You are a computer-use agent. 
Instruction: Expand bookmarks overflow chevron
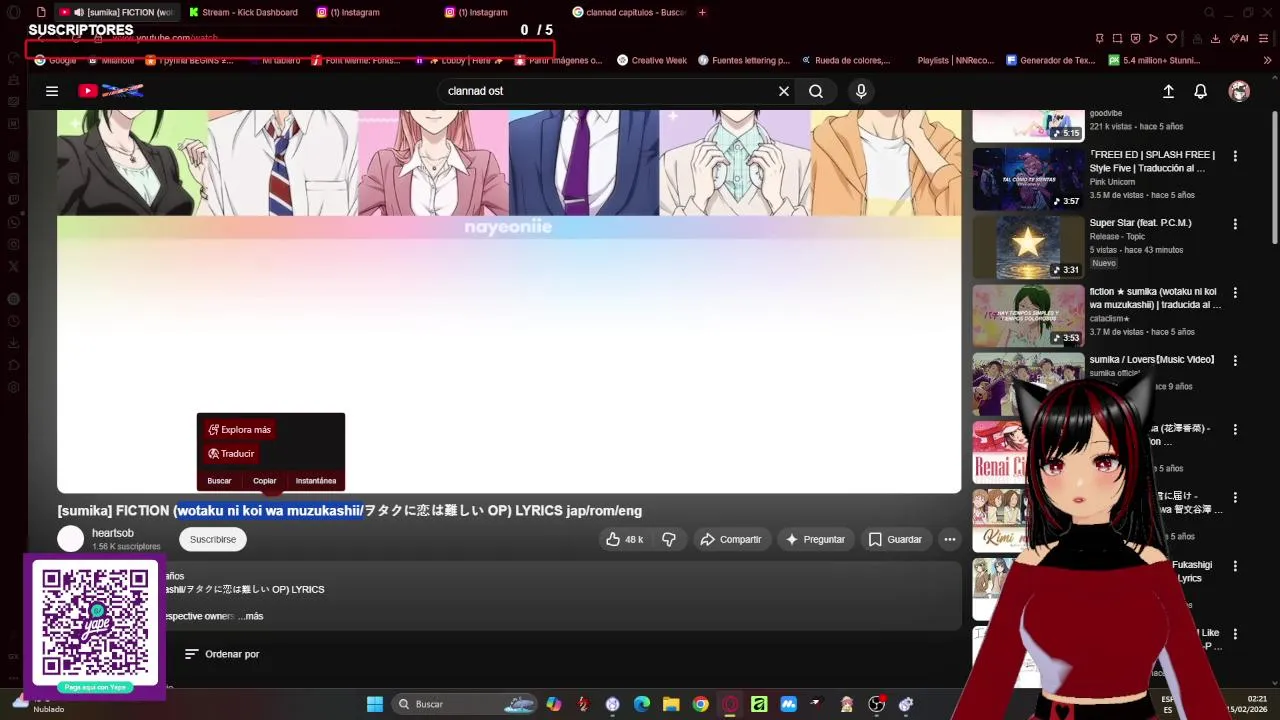pyautogui.click(x=1267, y=60)
